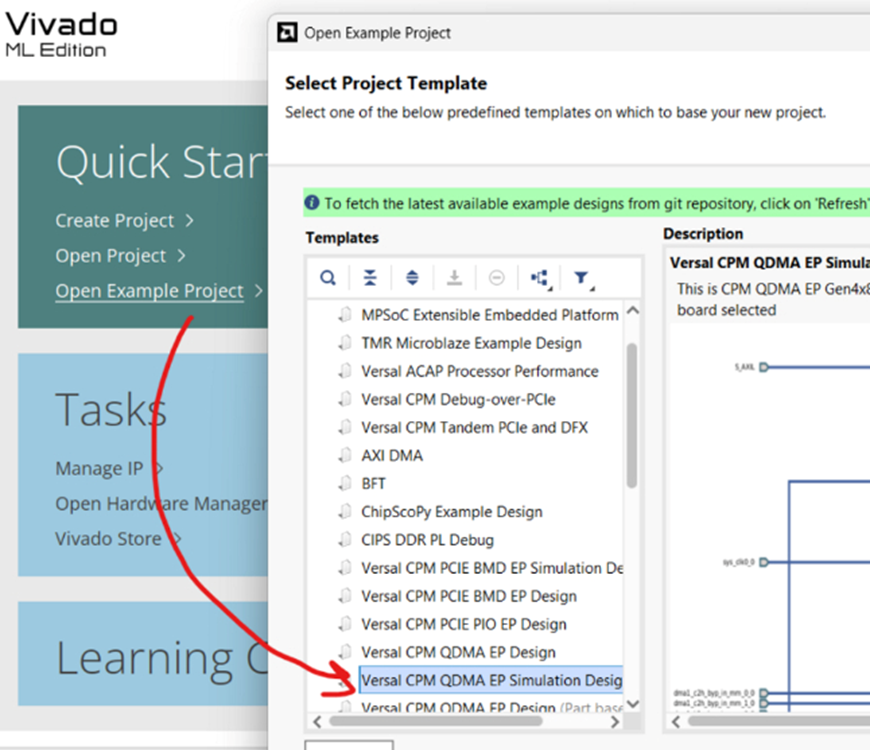870x750 pixels.
Task: Click the file icon beside ChipScoPy Example Design
Action: (x=345, y=511)
